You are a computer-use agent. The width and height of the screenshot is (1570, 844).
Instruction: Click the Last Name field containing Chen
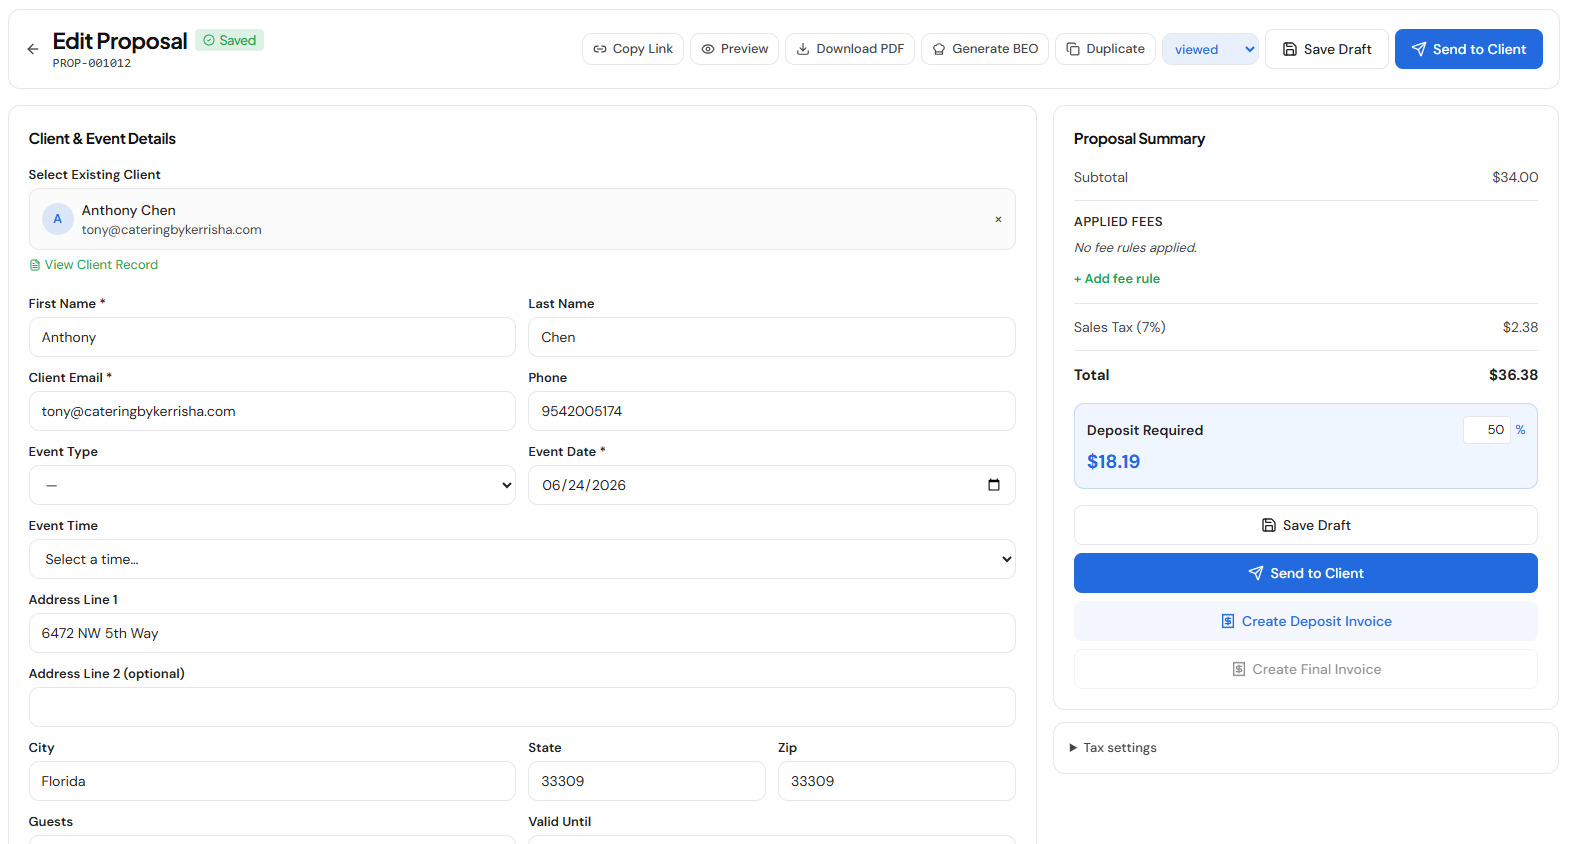tap(772, 337)
